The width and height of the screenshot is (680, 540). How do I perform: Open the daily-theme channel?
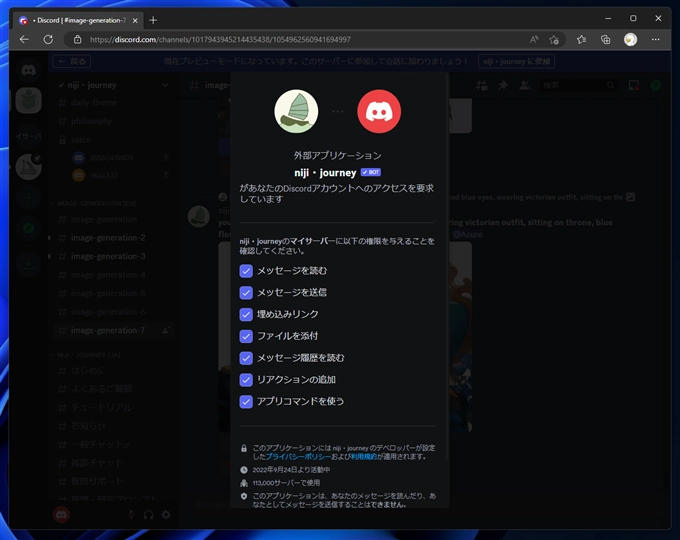[x=113, y=103]
